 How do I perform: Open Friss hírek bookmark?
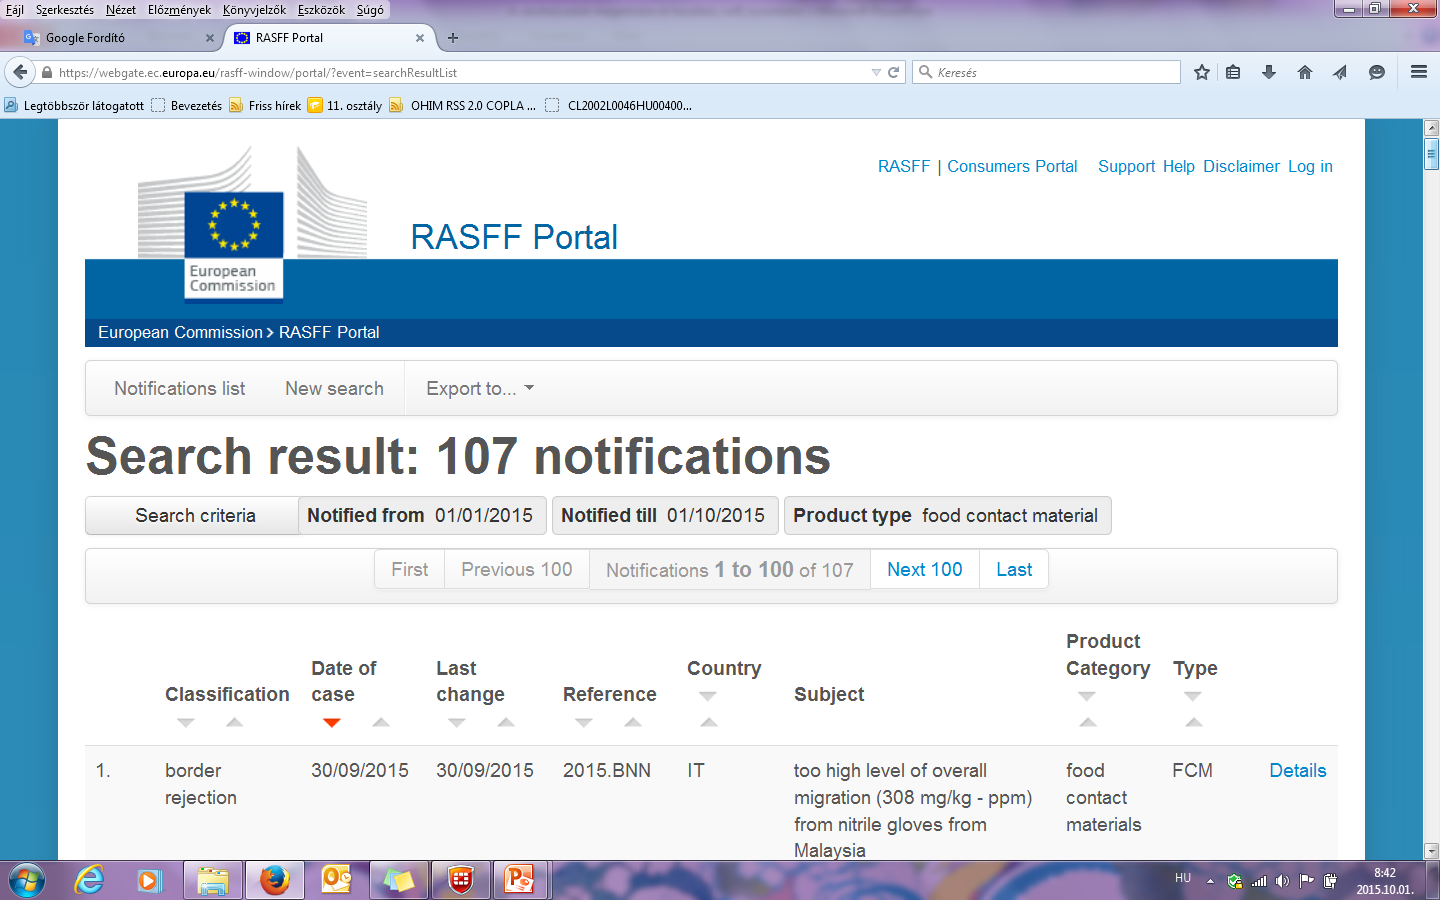(x=265, y=105)
